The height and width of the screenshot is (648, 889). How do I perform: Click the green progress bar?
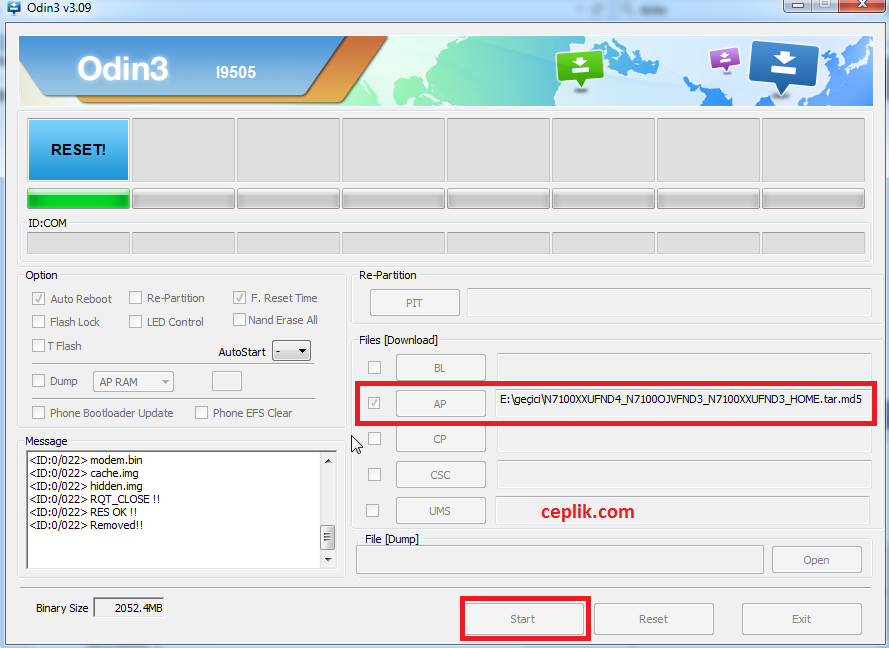pyautogui.click(x=78, y=199)
